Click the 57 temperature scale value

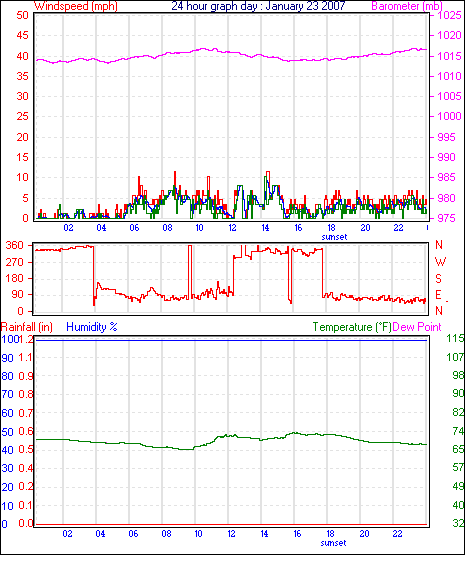click(x=458, y=467)
